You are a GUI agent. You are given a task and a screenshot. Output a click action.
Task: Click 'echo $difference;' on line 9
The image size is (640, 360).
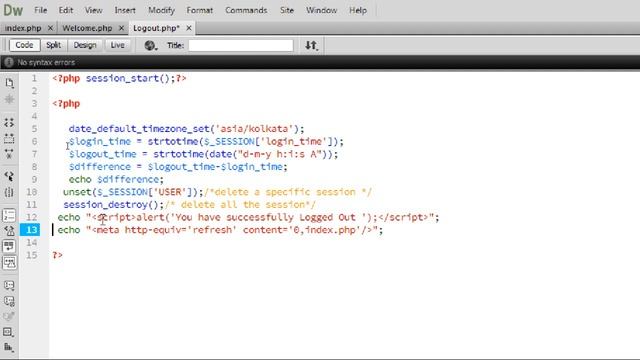point(116,180)
